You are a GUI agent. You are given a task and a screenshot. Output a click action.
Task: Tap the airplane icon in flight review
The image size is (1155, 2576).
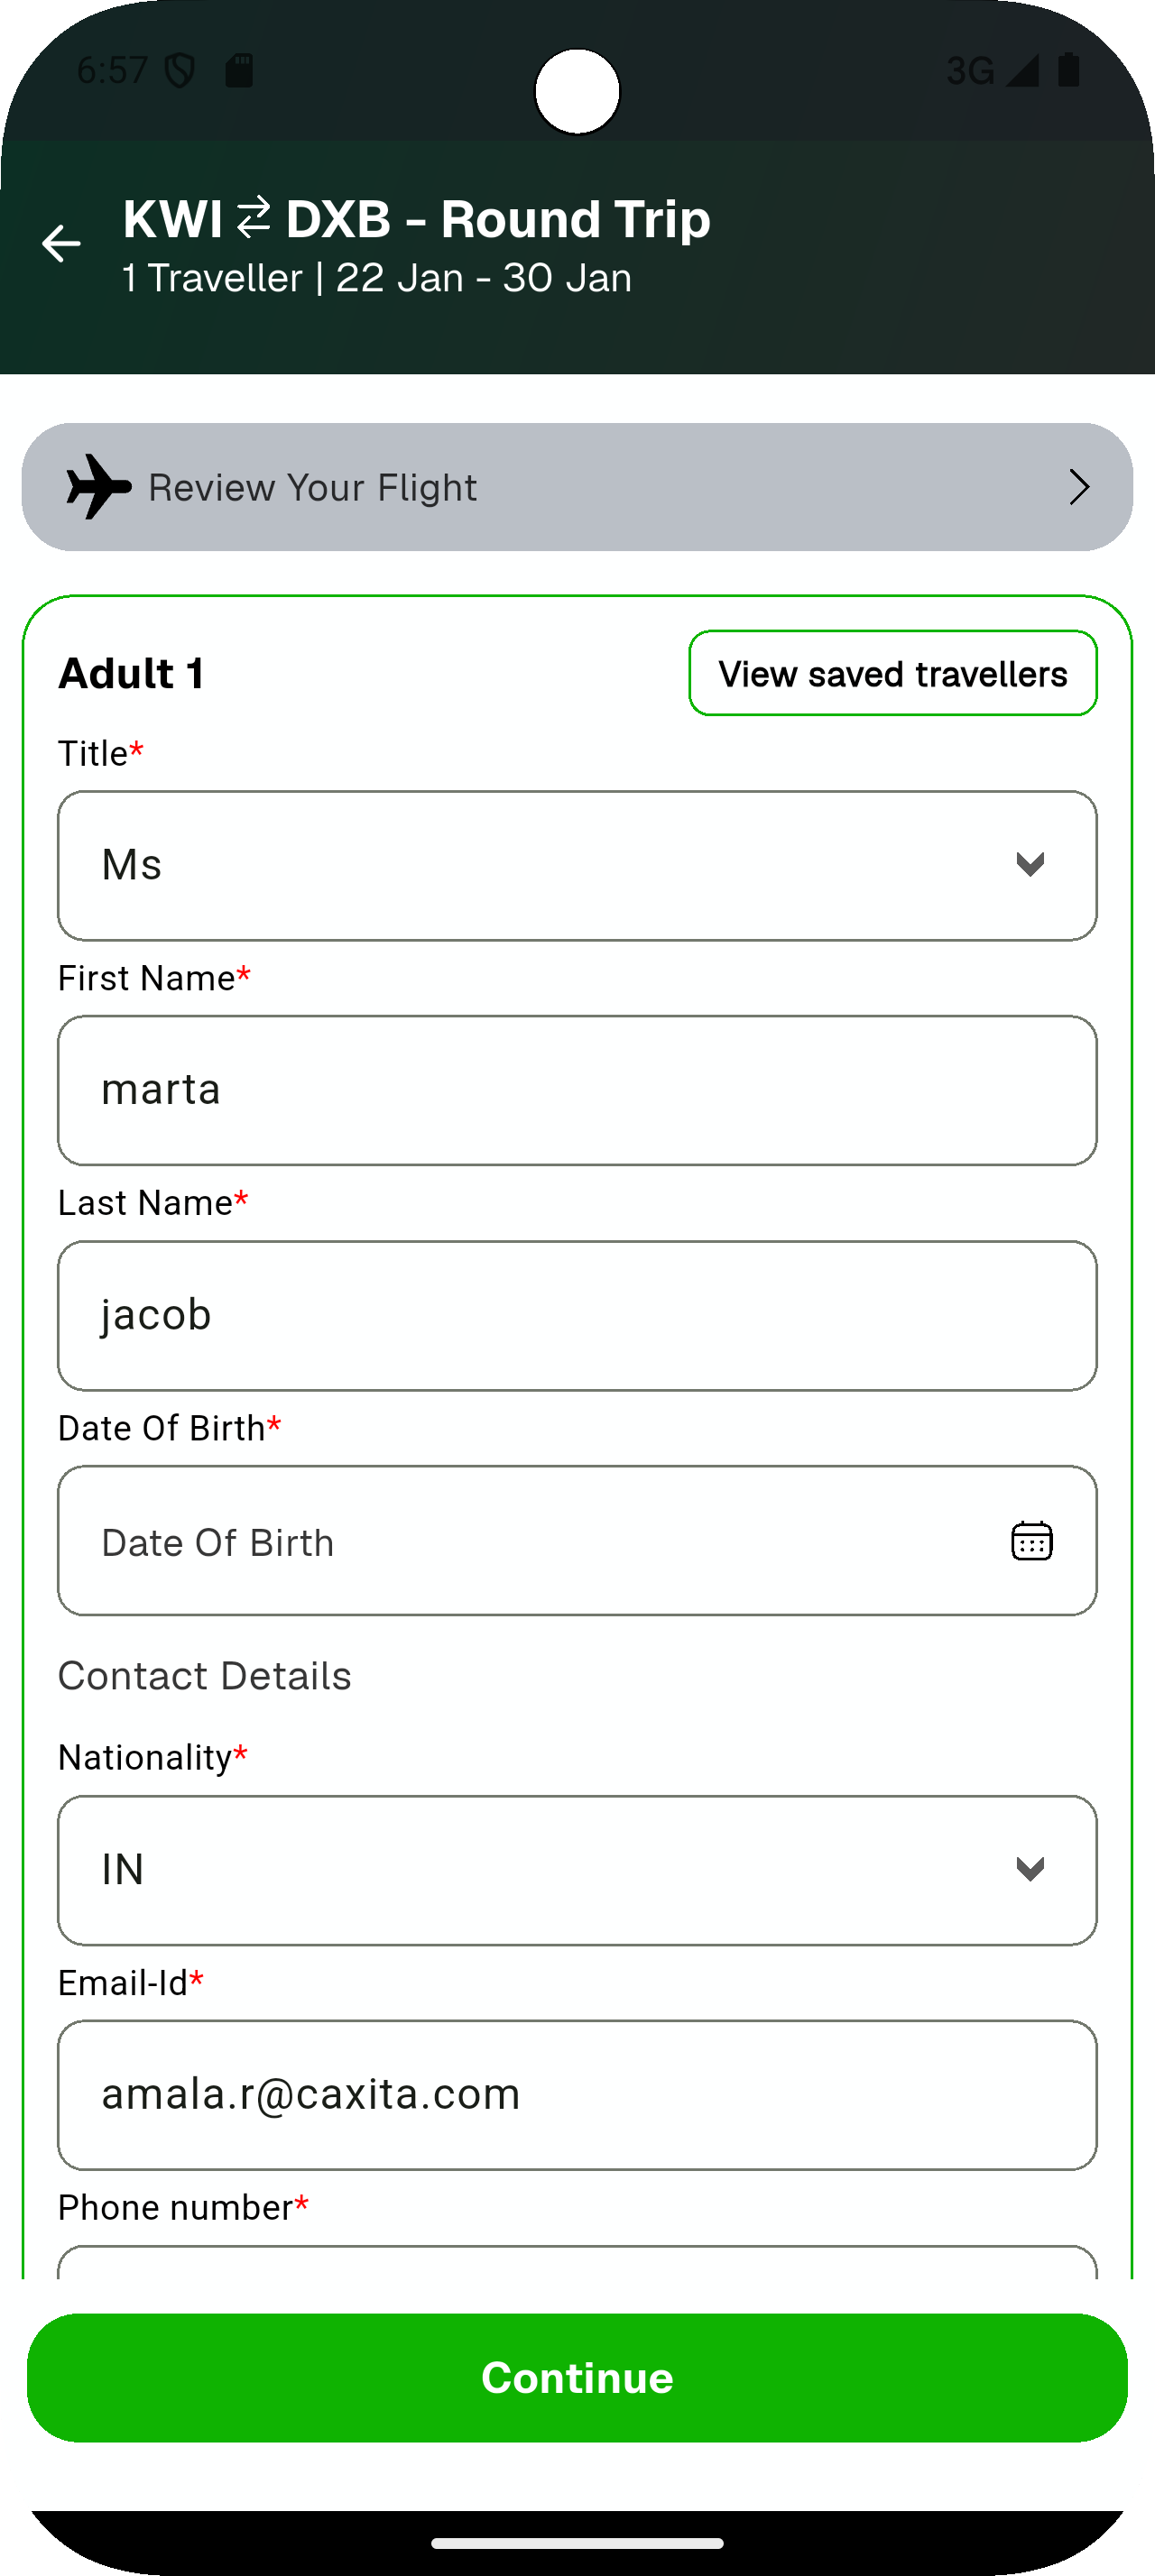click(98, 487)
